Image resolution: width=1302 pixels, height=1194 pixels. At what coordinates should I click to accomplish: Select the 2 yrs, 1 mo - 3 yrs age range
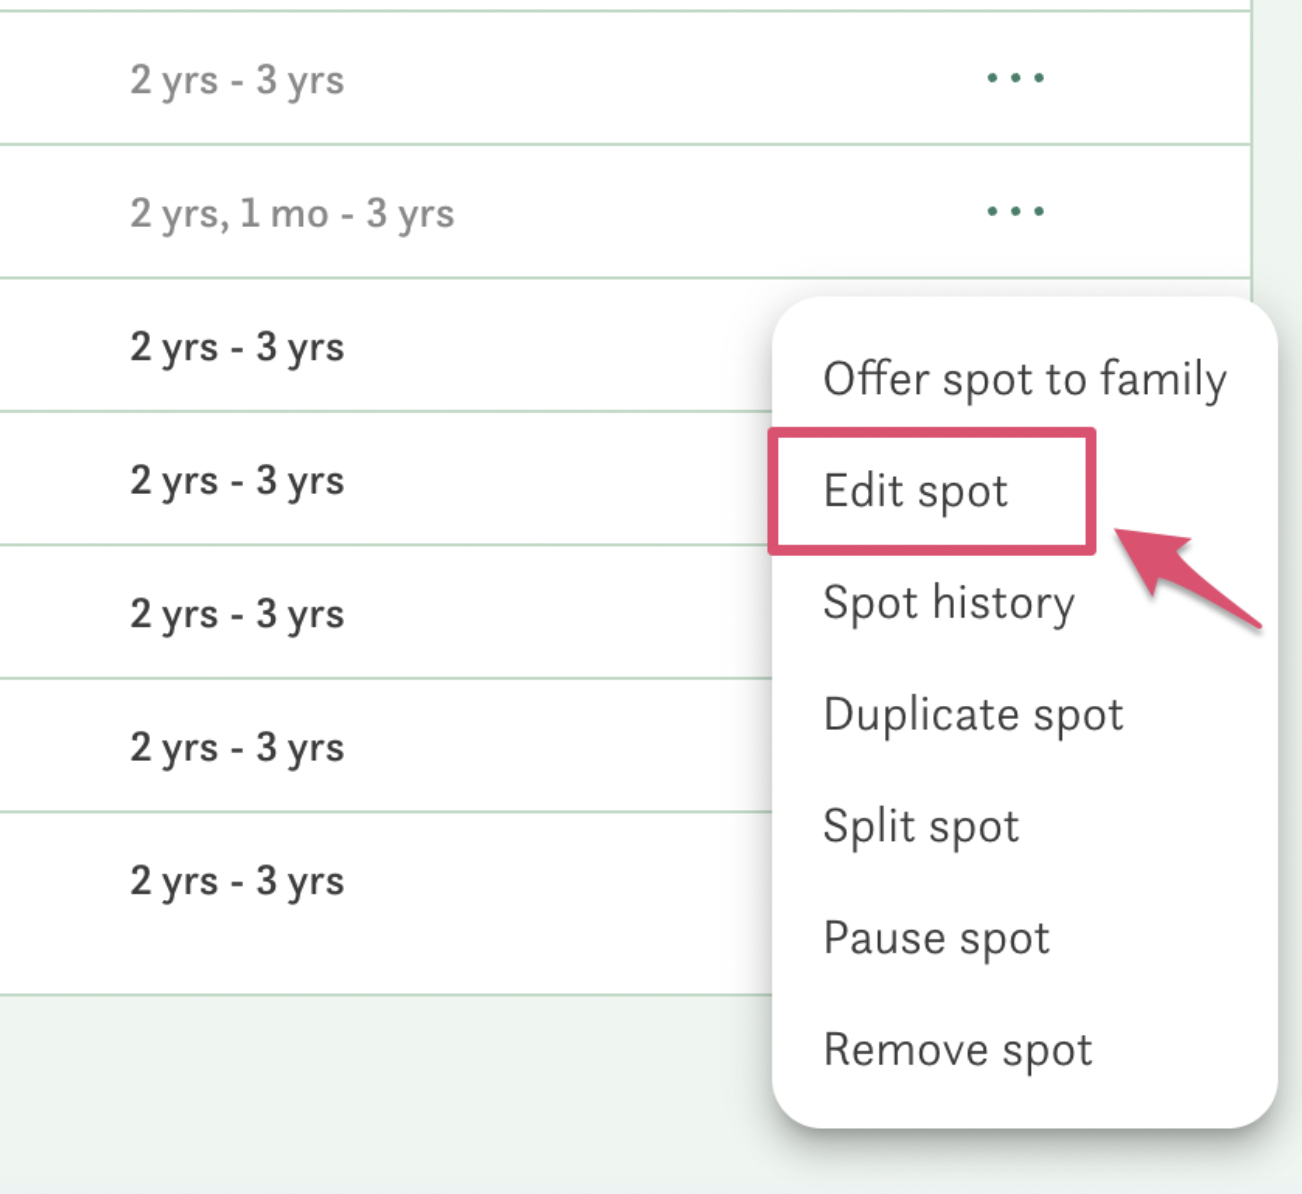pos(292,213)
